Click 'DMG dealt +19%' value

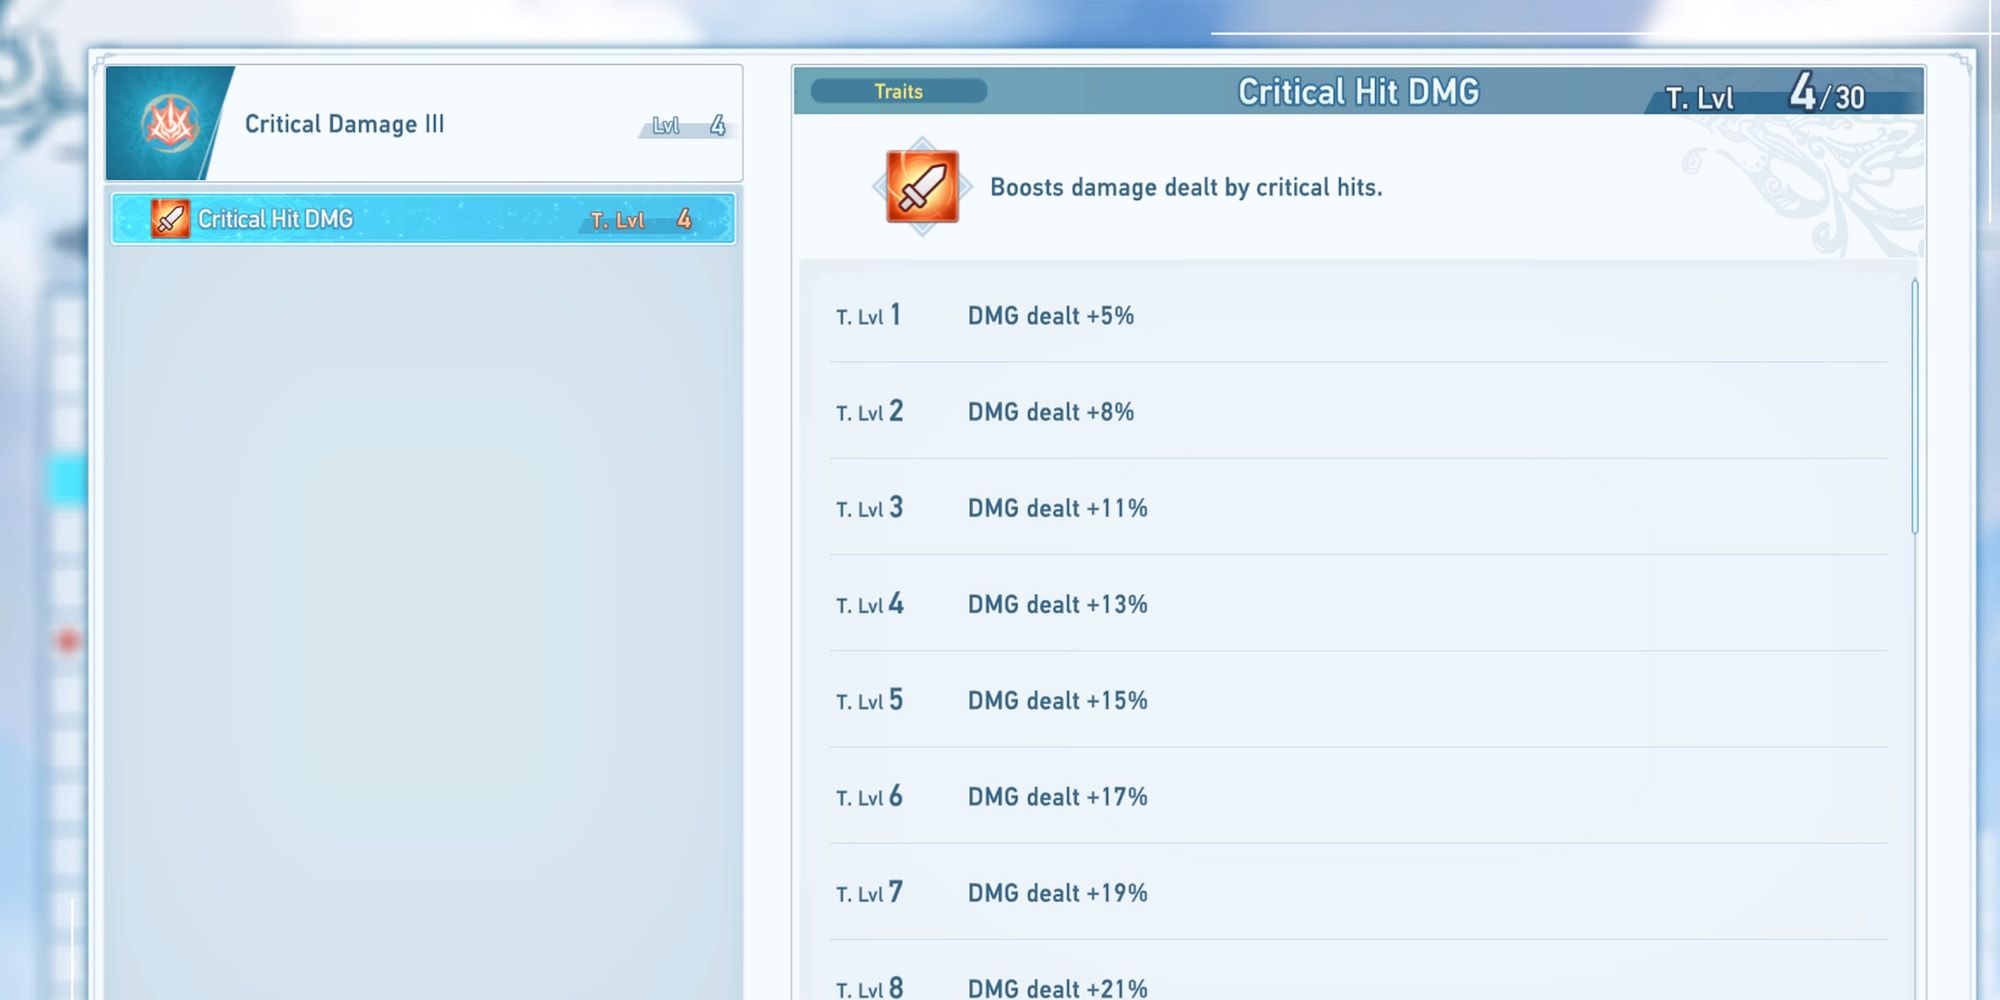(x=1057, y=893)
